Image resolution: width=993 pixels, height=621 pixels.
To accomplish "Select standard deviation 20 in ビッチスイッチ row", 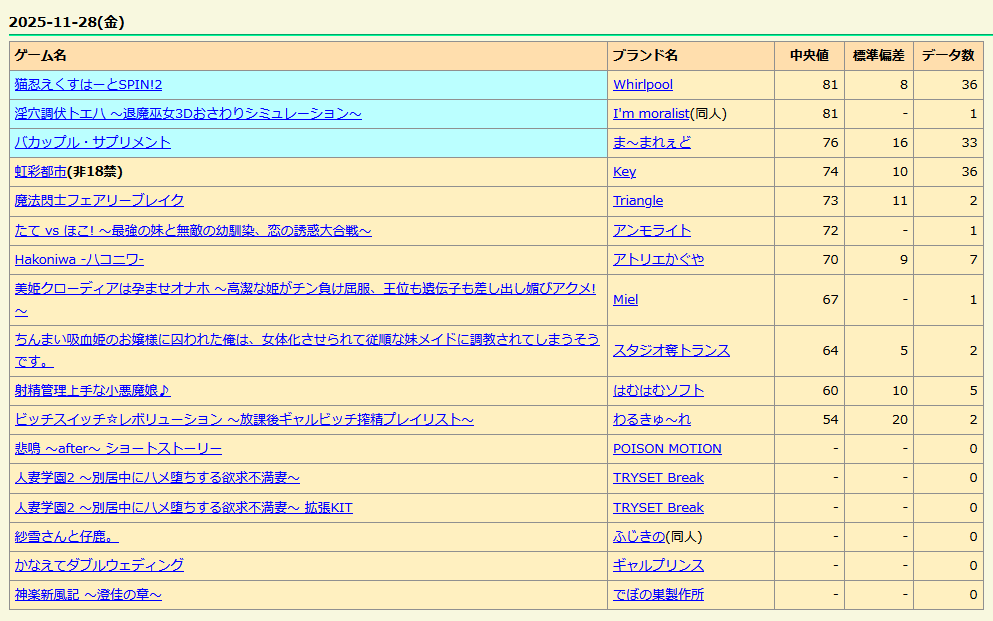I will (x=900, y=419).
